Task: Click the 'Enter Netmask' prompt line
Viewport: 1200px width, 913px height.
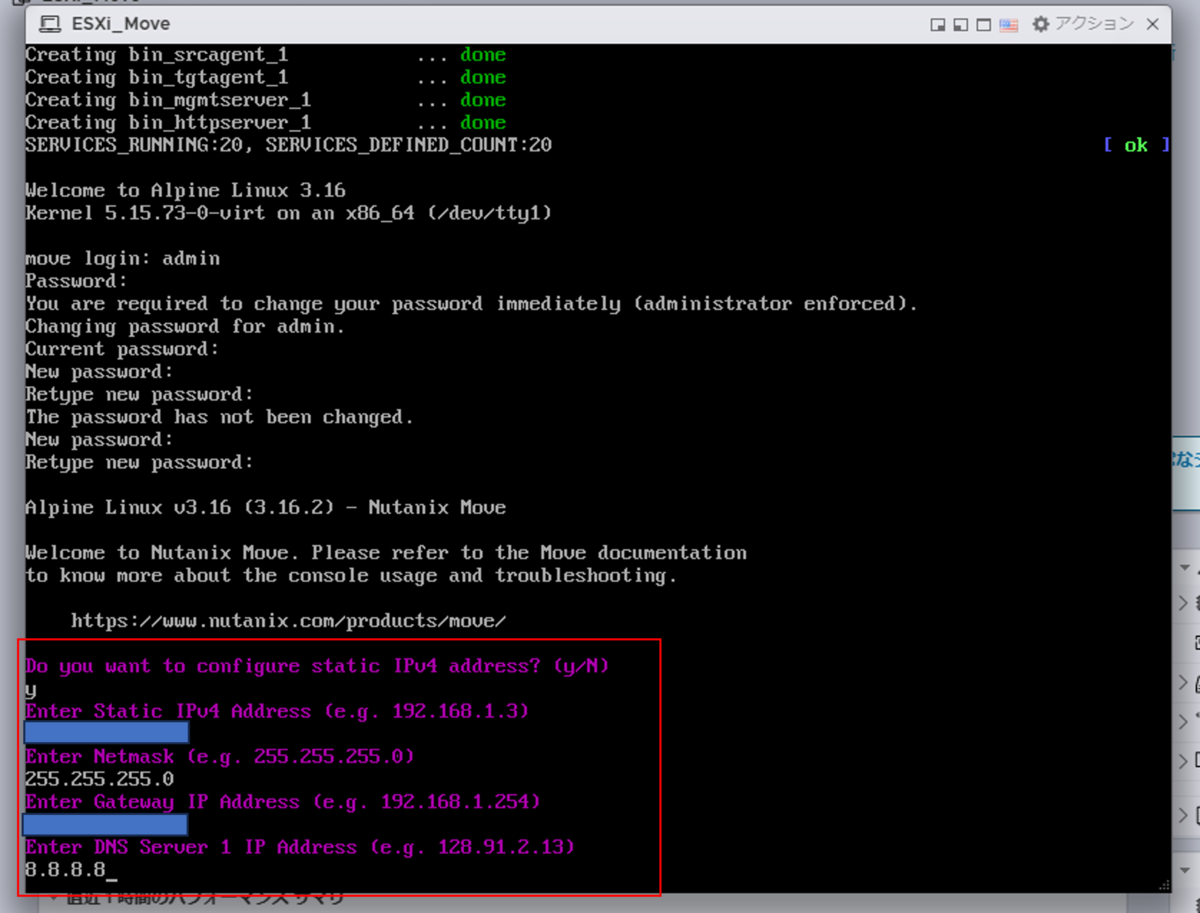Action: 220,757
